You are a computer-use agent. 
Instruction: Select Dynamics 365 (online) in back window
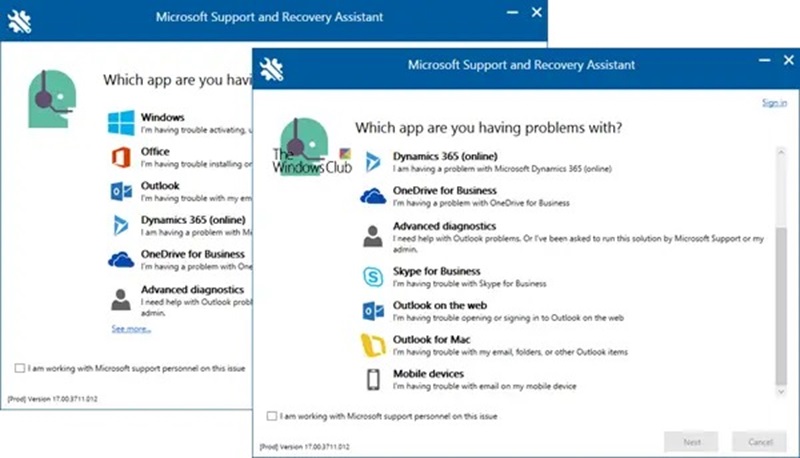click(180, 225)
